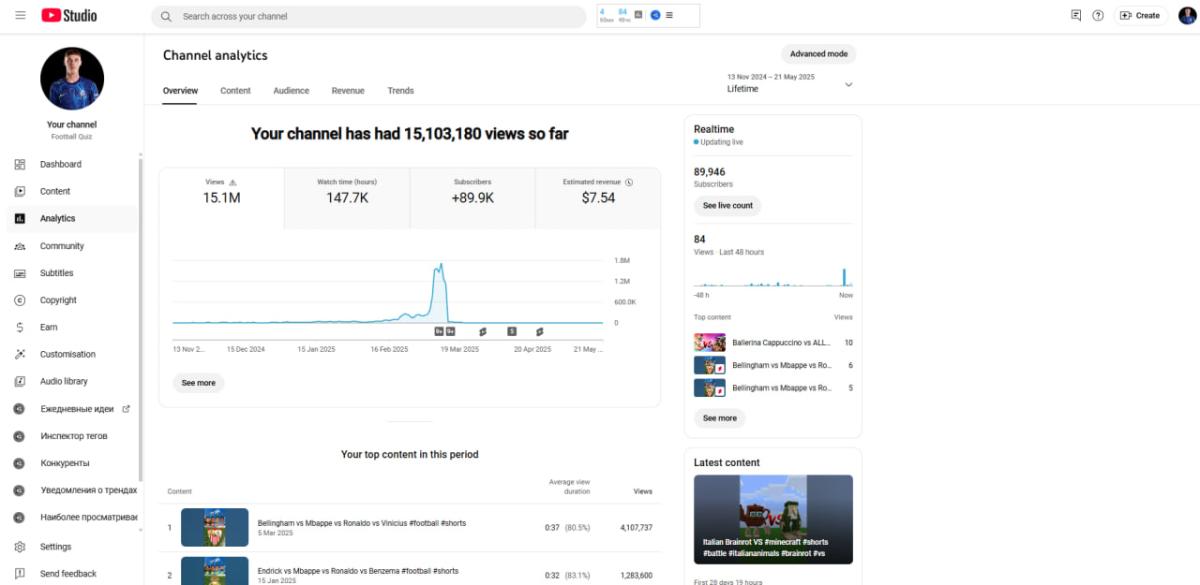Image resolution: width=1200 pixels, height=585 pixels.
Task: Click the Realtime 48-hour views bar chart
Action: coord(773,276)
